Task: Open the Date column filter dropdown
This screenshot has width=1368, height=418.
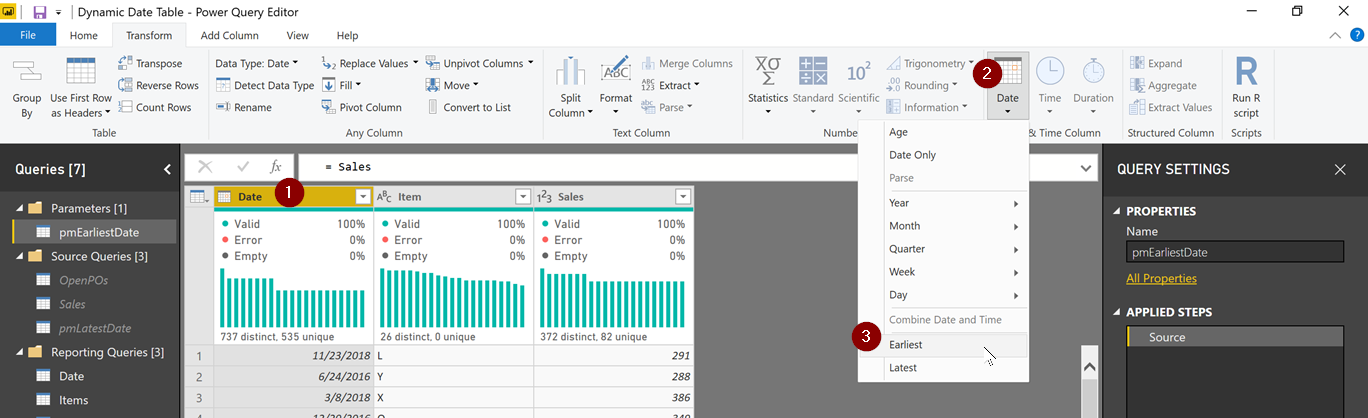Action: (363, 197)
